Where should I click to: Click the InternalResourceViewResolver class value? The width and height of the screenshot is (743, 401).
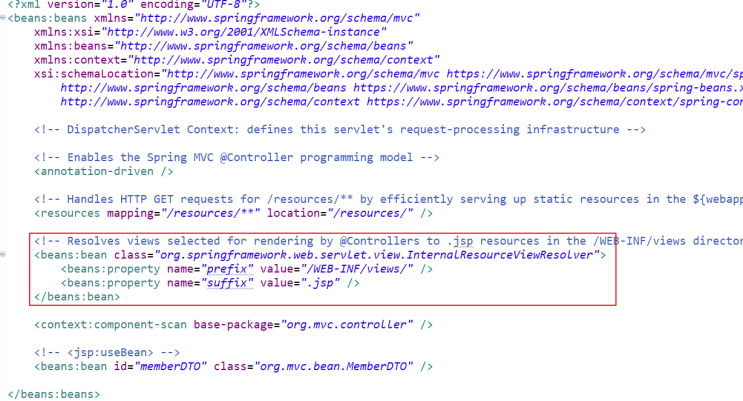pyautogui.click(x=377, y=255)
